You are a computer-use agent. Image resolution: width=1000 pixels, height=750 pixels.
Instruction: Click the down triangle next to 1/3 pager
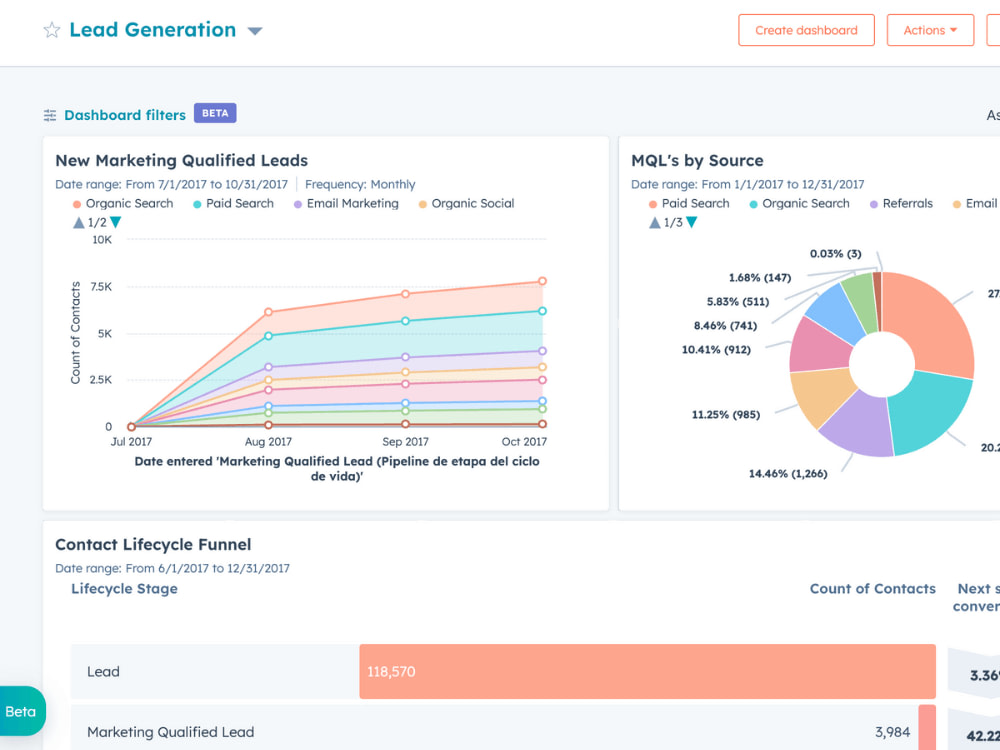pos(690,224)
